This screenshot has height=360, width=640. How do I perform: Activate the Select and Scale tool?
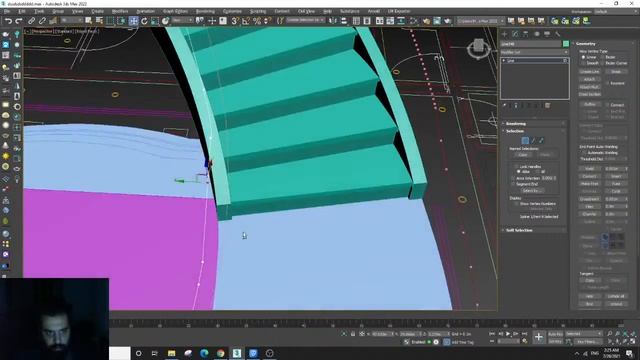[155, 20]
